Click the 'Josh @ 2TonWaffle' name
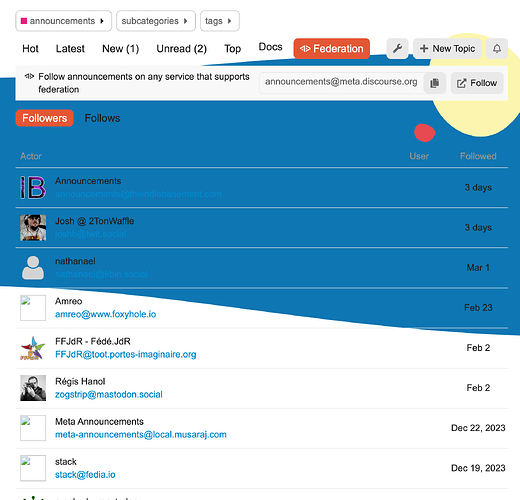 [x=95, y=221]
